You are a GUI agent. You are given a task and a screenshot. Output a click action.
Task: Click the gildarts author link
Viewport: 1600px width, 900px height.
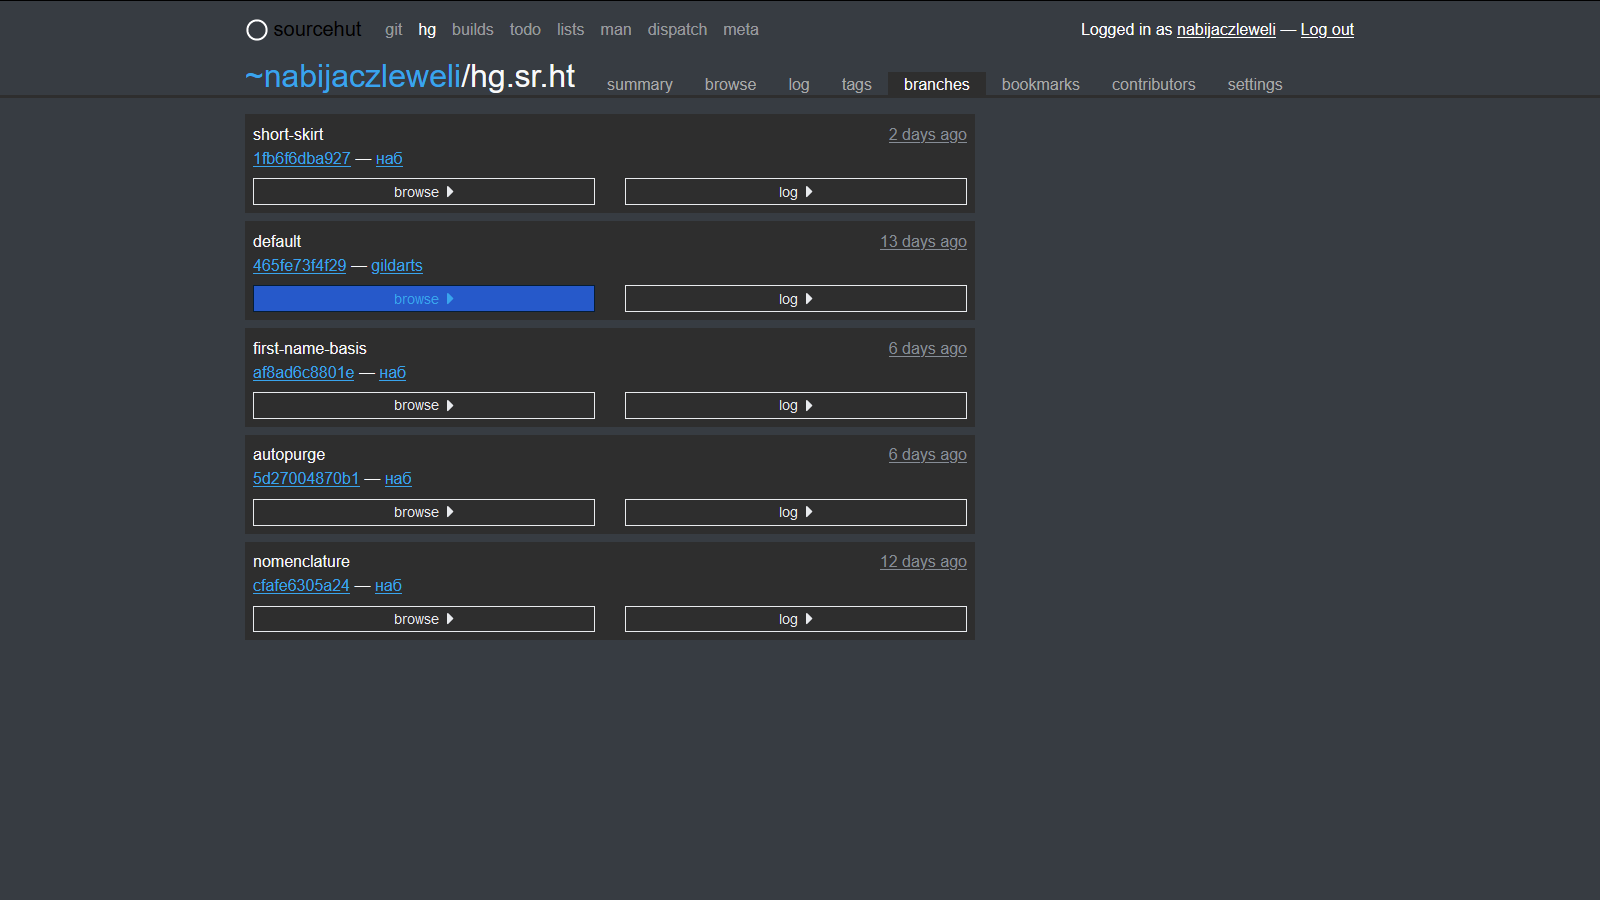point(396,266)
